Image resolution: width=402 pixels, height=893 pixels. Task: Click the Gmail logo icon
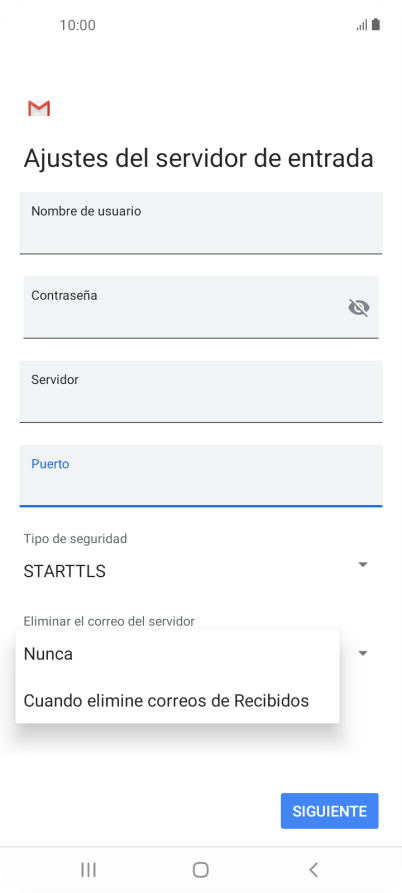tap(39, 108)
